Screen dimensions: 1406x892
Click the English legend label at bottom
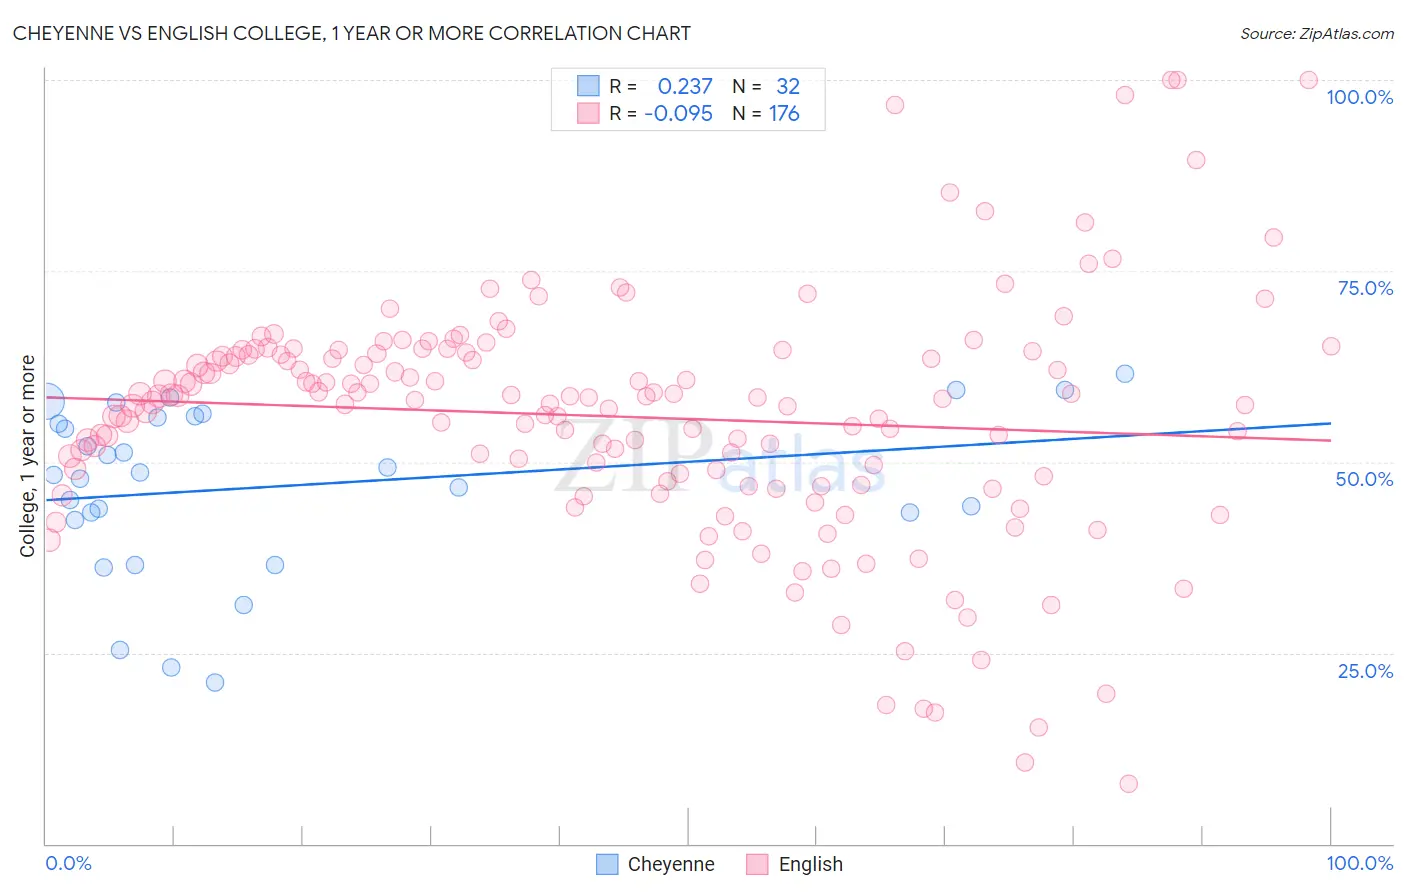(810, 864)
